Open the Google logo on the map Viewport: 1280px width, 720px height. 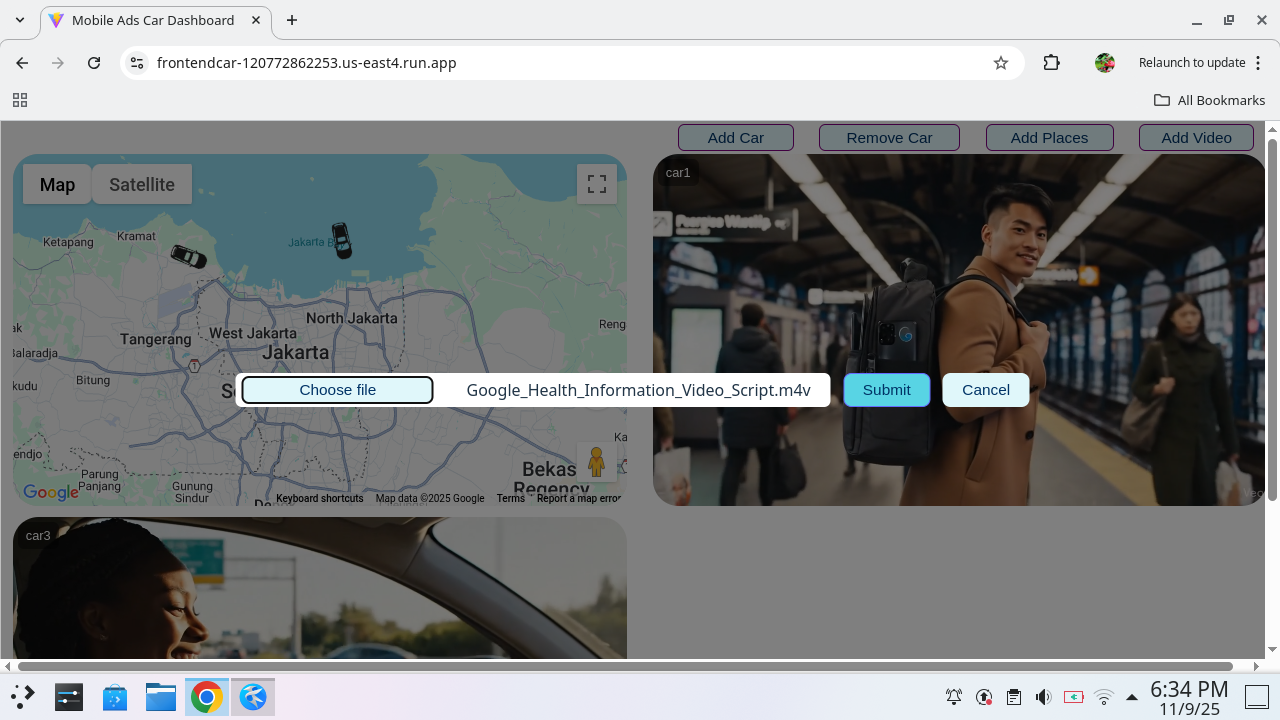pos(50,492)
